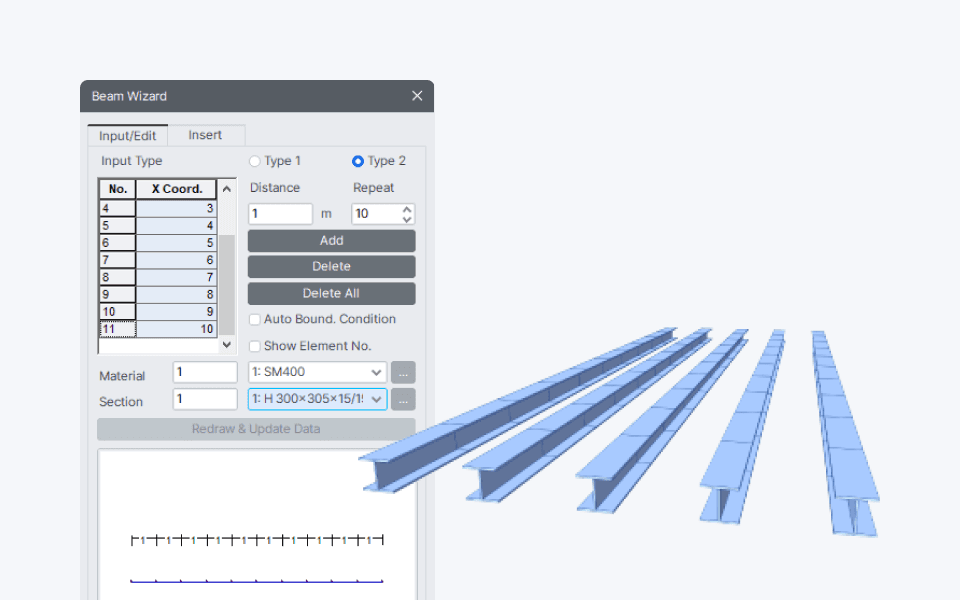The height and width of the screenshot is (600, 960).
Task: Click X Coord. cell in row 9
Action: [176, 294]
